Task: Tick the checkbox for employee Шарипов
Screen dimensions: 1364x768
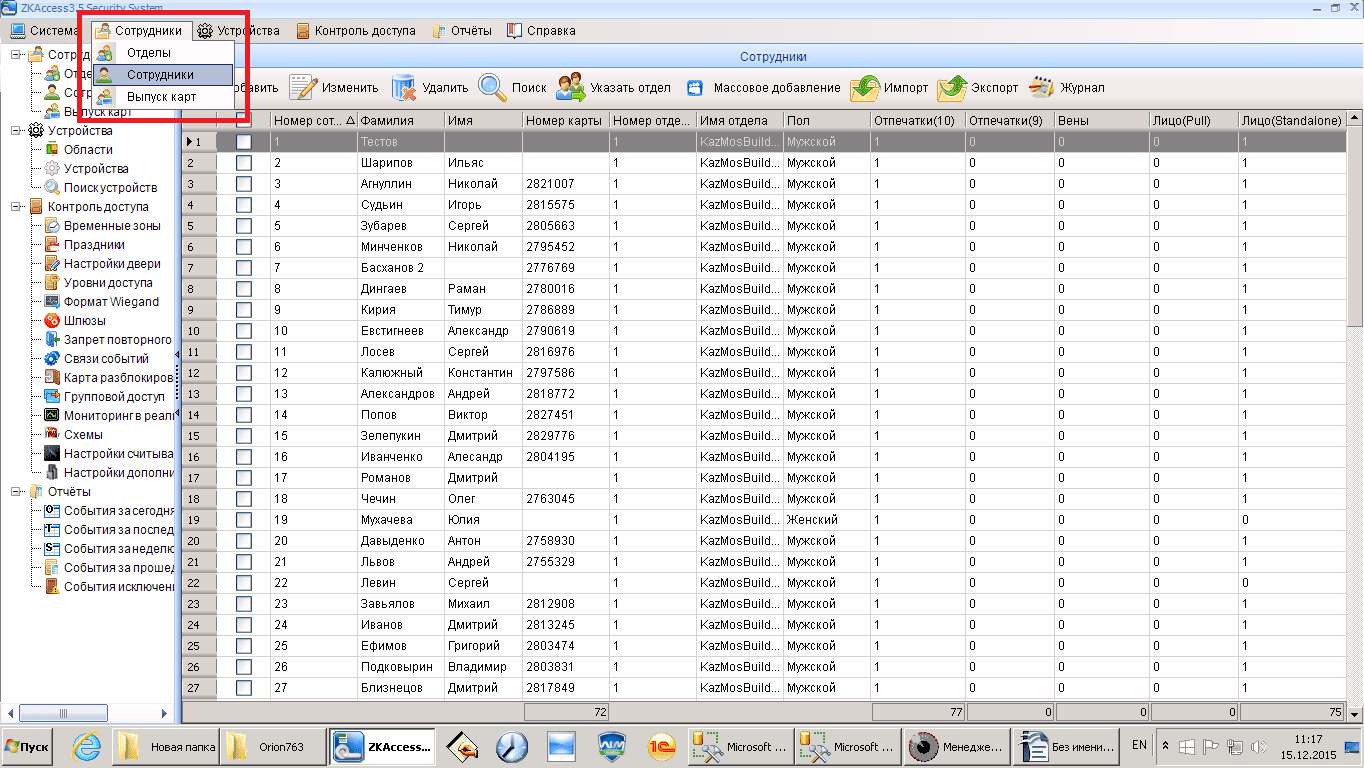Action: pyautogui.click(x=244, y=163)
